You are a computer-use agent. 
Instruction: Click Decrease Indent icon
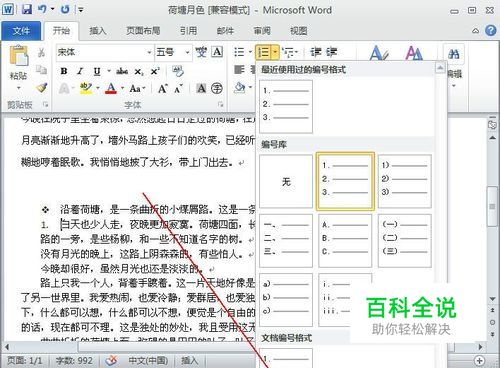316,52
